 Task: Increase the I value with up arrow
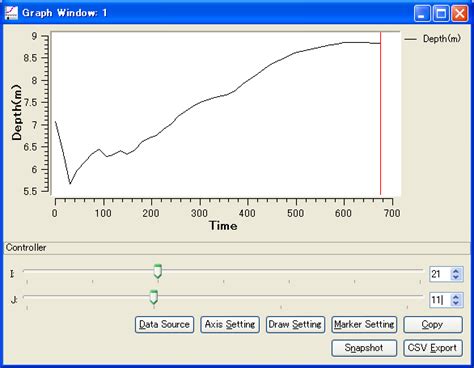tap(456, 271)
